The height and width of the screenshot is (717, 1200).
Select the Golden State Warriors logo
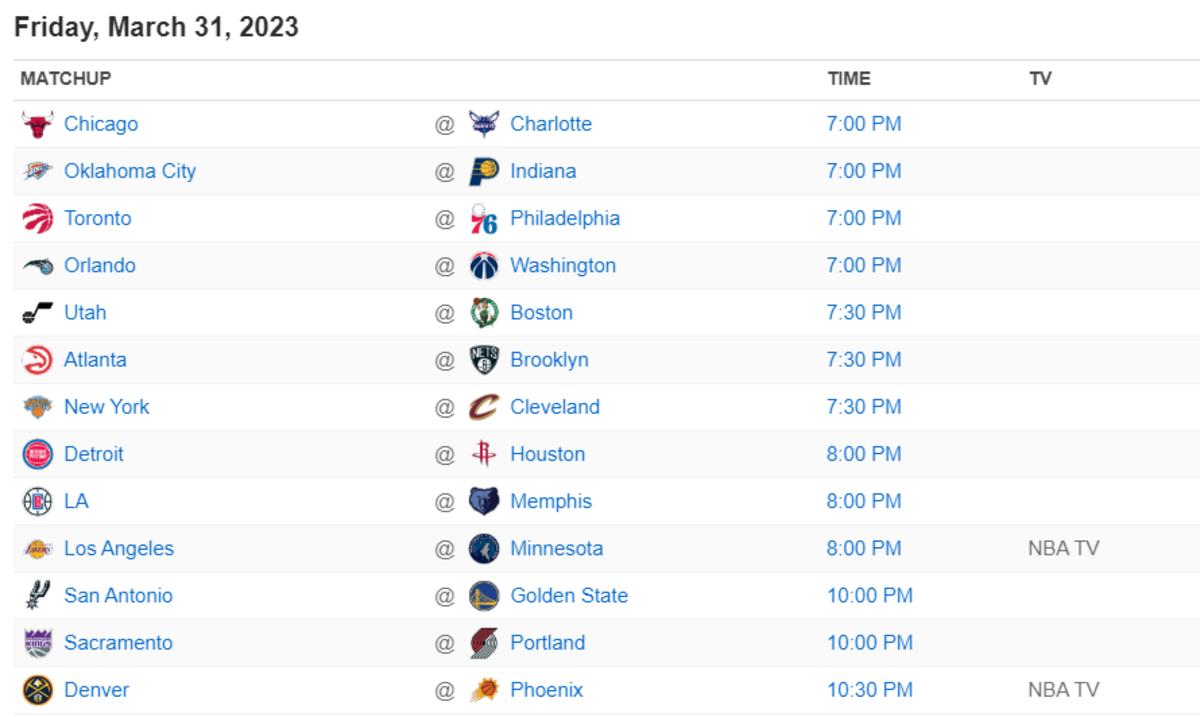(x=483, y=595)
